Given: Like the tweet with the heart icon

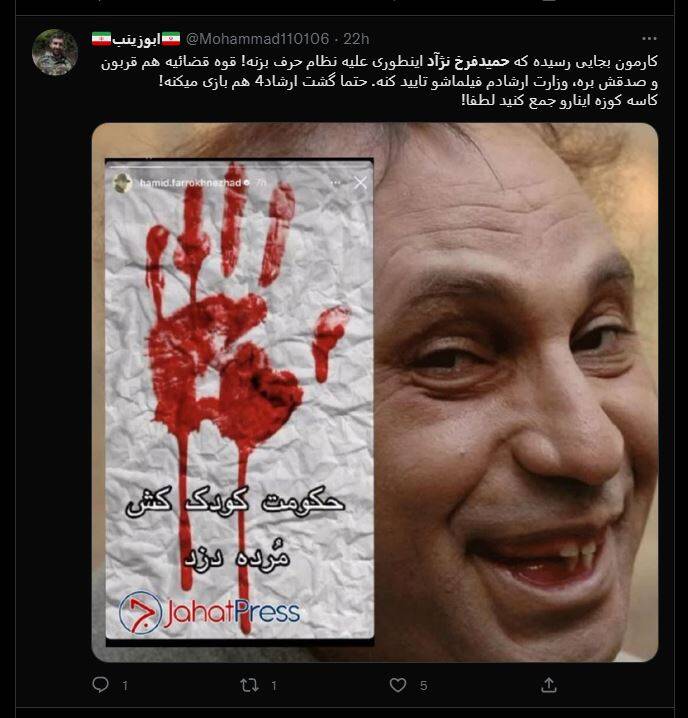Looking at the screenshot, I should [398, 685].
